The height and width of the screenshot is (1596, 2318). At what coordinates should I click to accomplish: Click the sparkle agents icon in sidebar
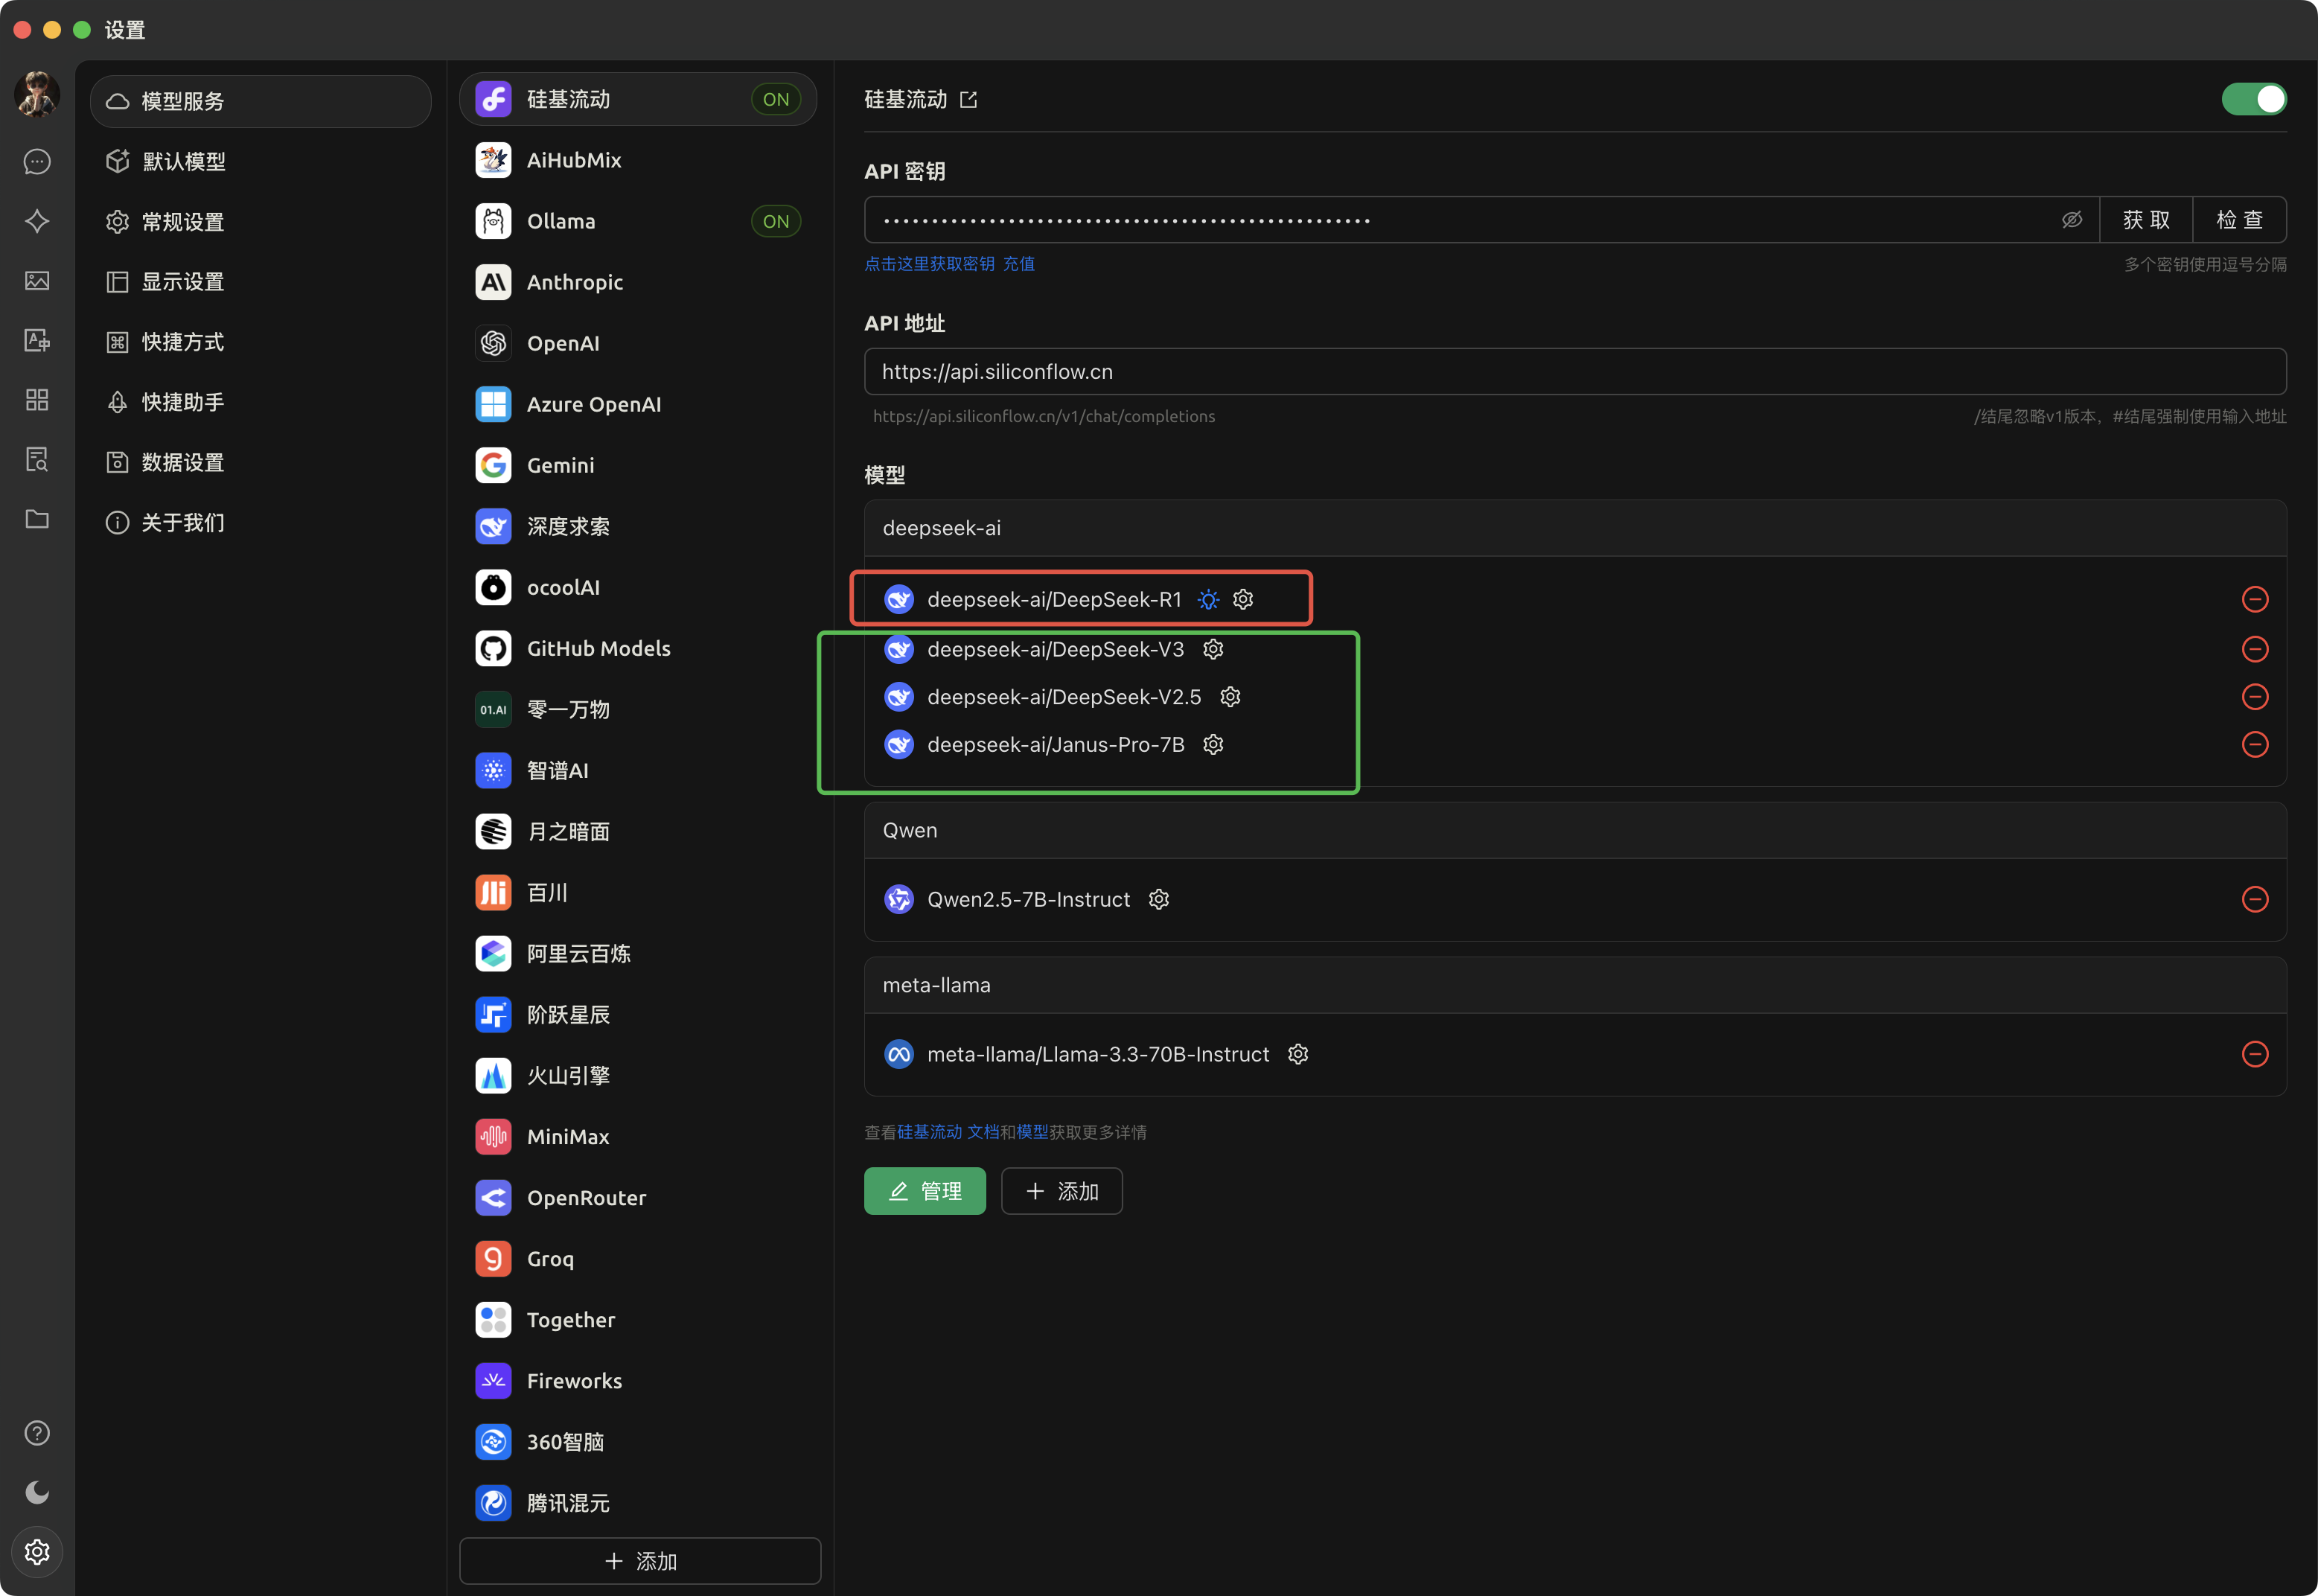point(37,221)
